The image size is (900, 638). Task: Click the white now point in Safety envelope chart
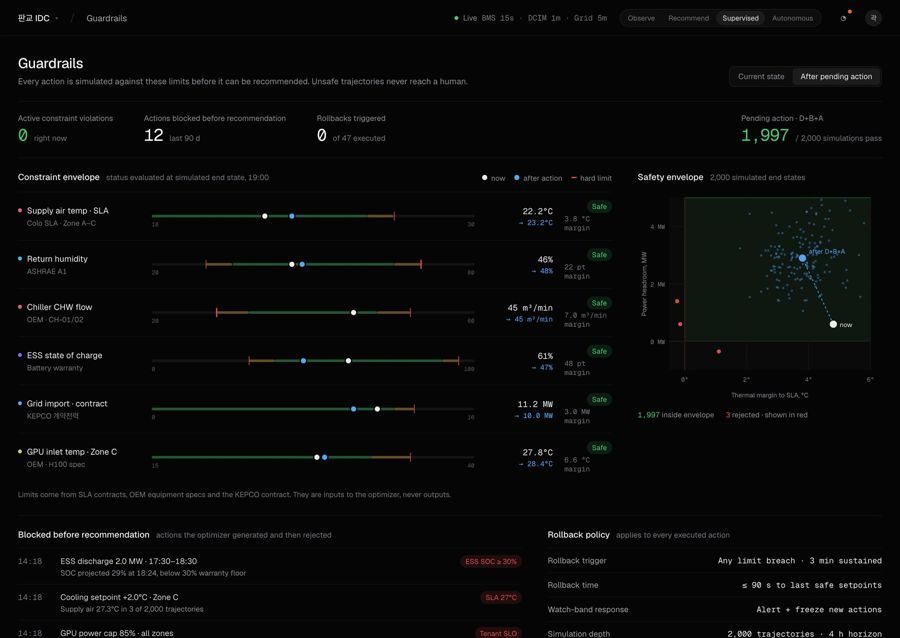click(833, 324)
